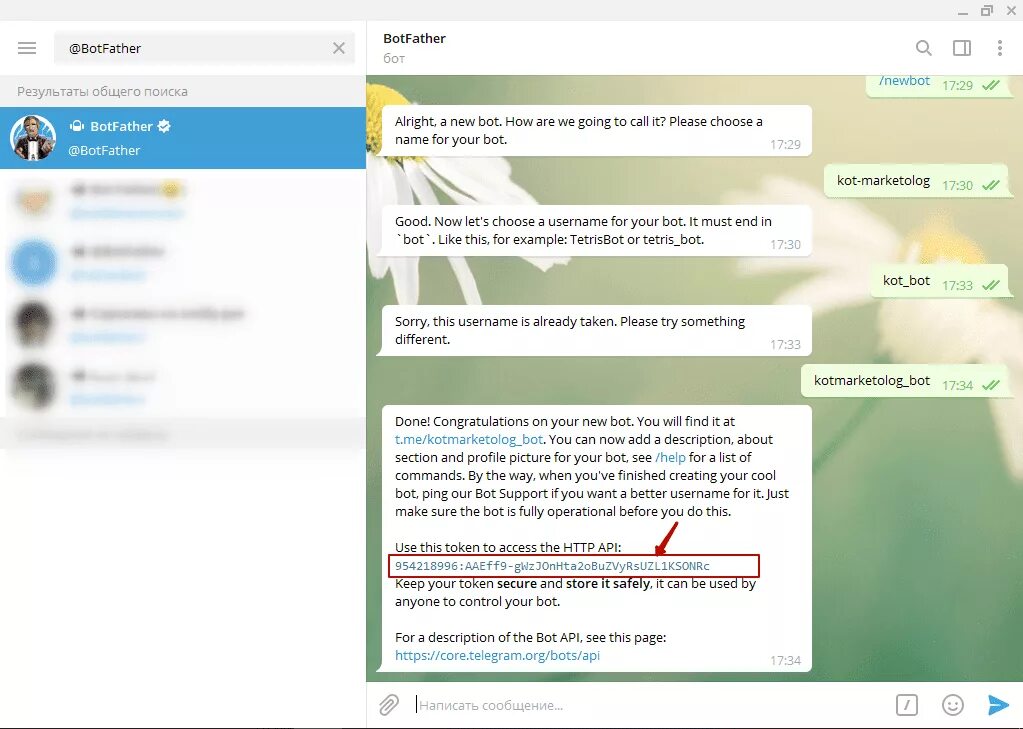Open the core.telegram.org/bots/api link
Viewport: 1023px width, 729px height.
coord(497,655)
